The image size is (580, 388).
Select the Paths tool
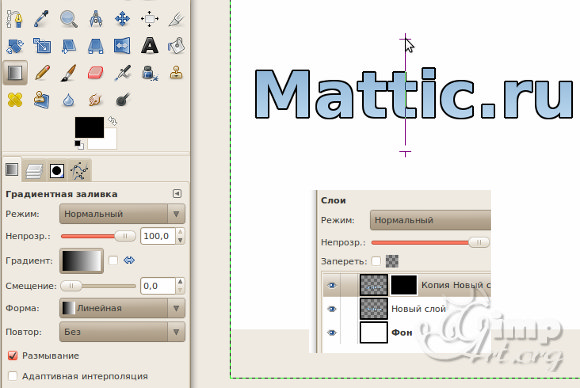(15, 19)
